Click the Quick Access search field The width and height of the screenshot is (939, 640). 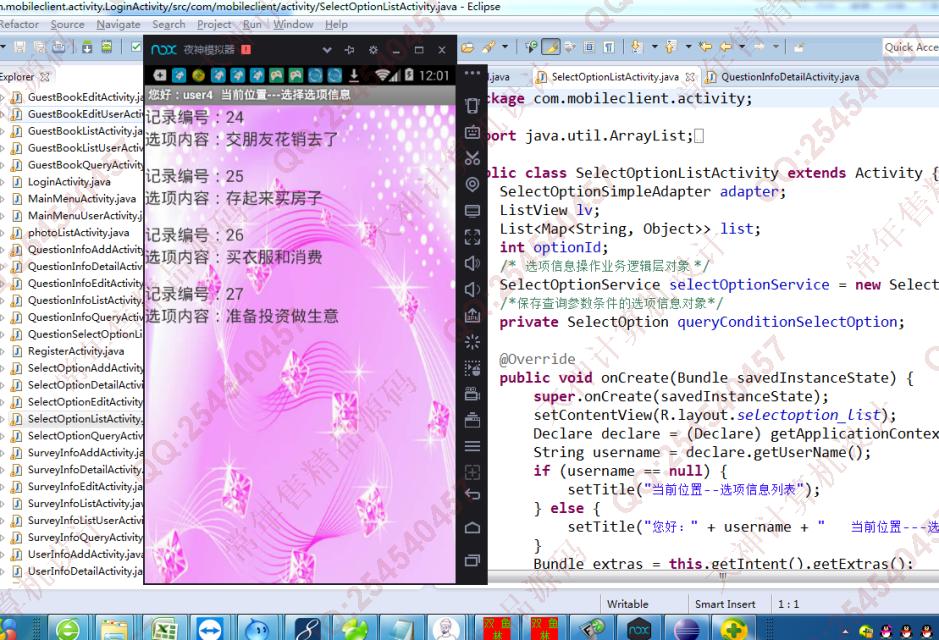[910, 47]
